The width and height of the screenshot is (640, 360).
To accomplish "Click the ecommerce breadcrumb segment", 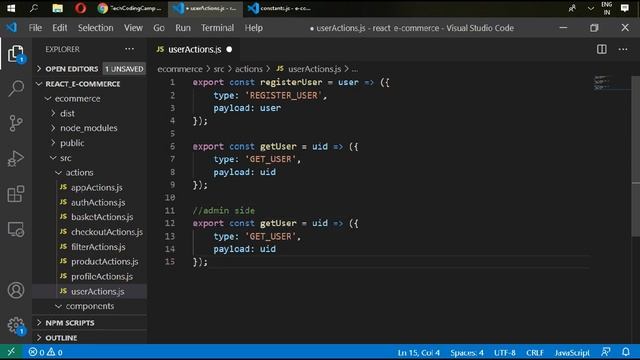I will 180,69.
